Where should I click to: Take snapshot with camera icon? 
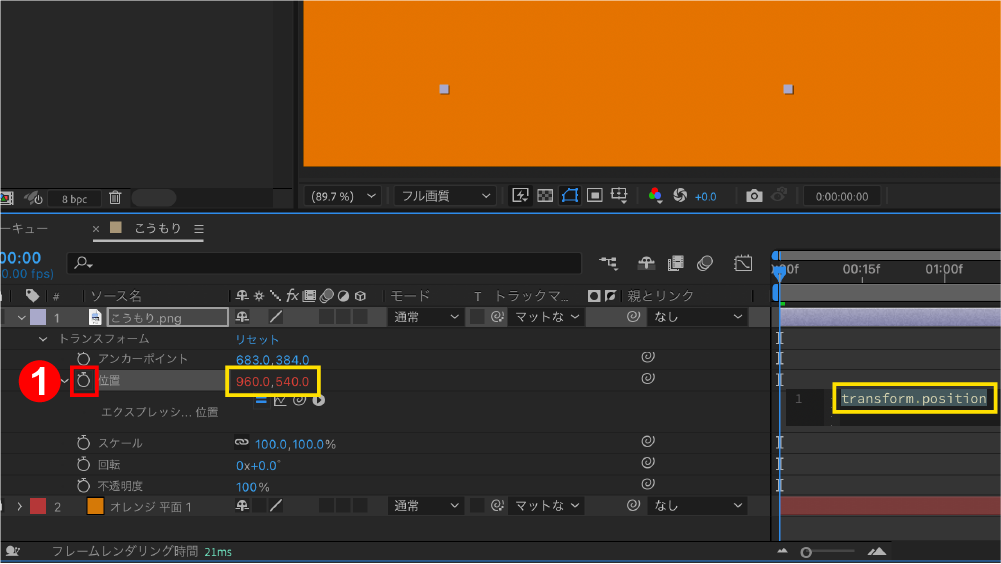[x=754, y=196]
